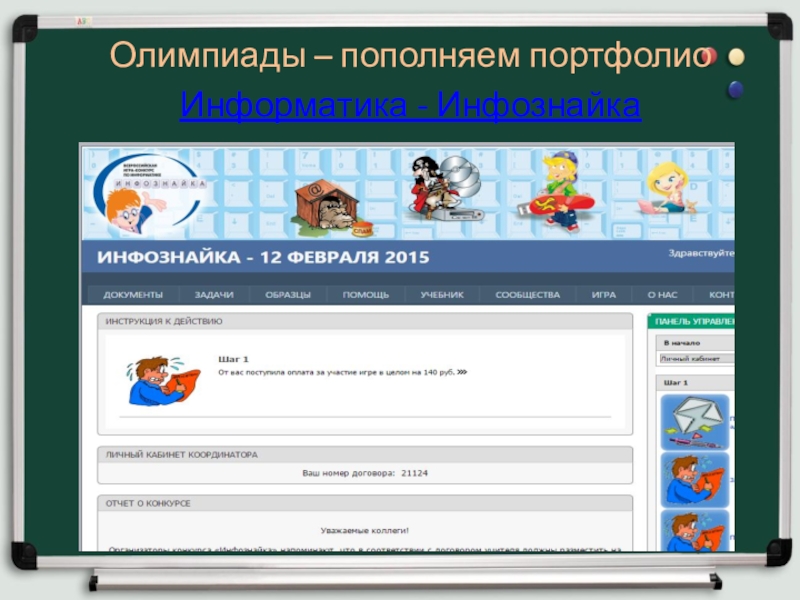The image size is (800, 600).
Task: Open the Информатика - Инфознайка hyperlink
Action: [x=410, y=105]
